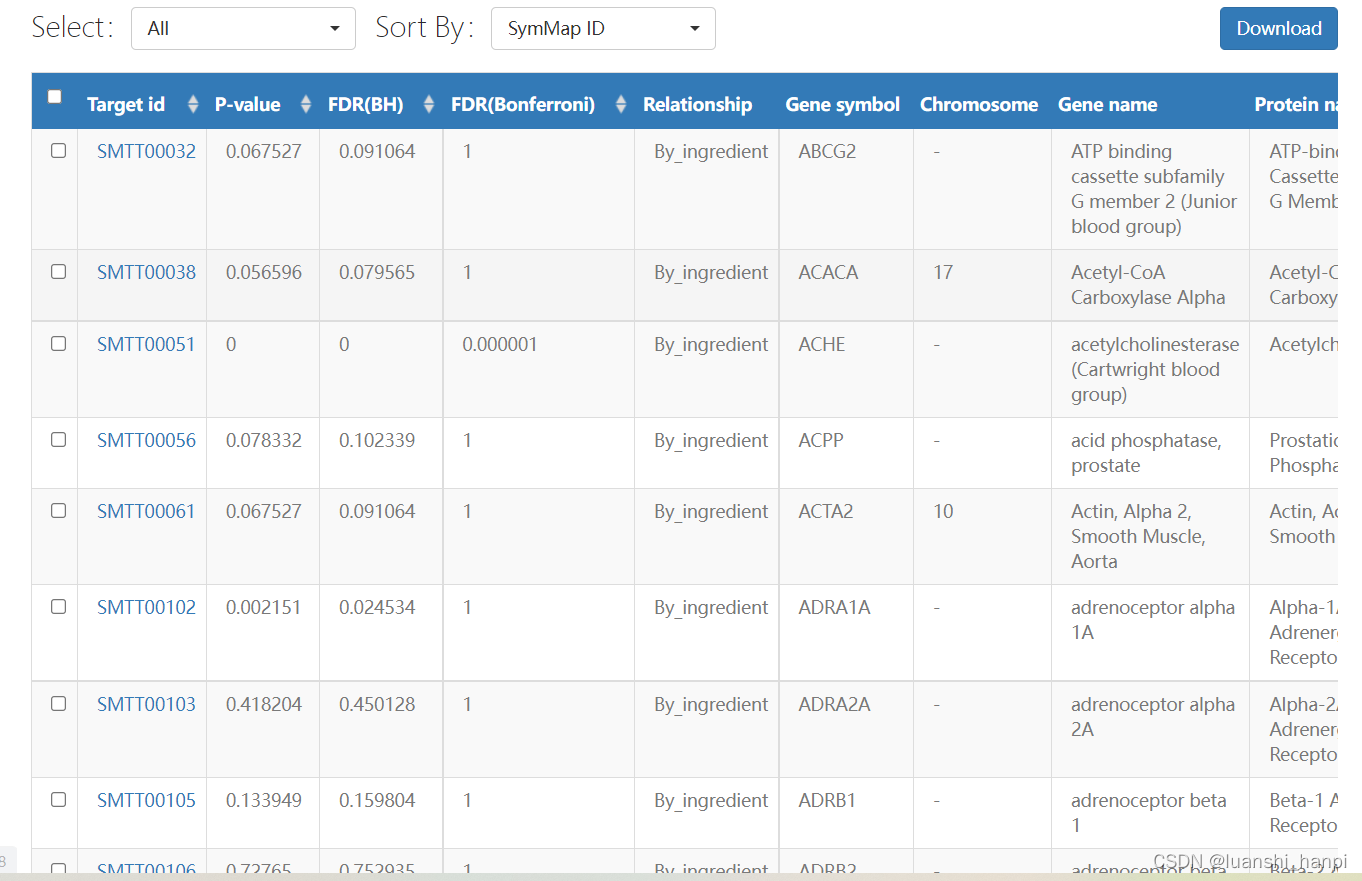Screen dimensions: 1362x881
Task: Open target link SMTT00105
Action: tap(146, 800)
